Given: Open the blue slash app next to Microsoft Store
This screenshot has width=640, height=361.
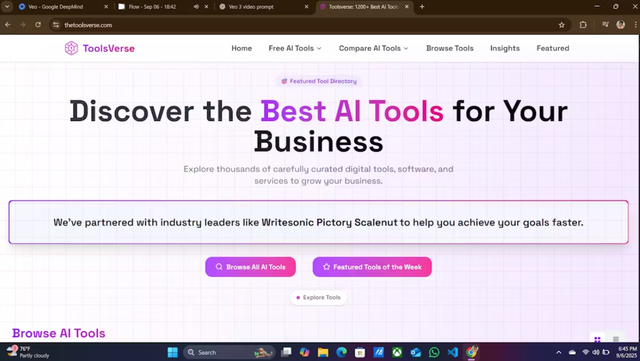Looking at the screenshot, I should pyautogui.click(x=378, y=352).
